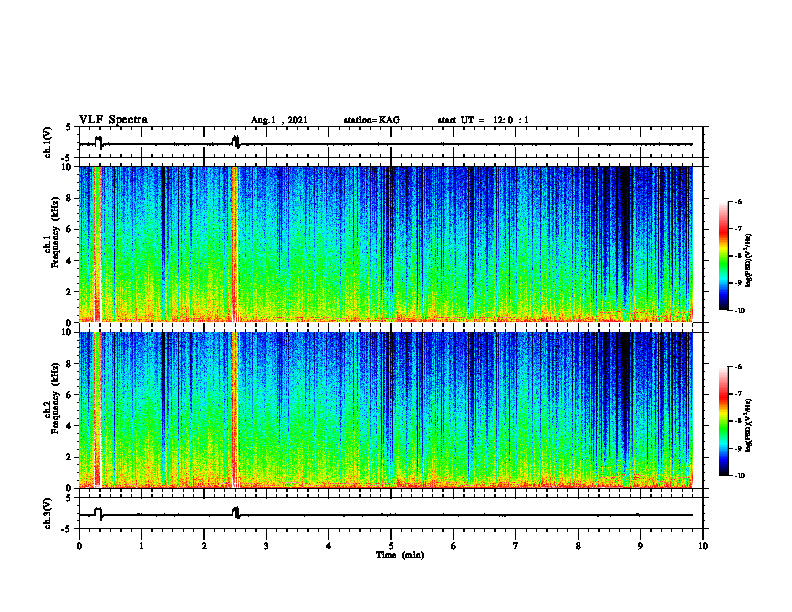Image resolution: width=792 pixels, height=612 pixels.
Task: Click tick label "10" on the Time axis
Action: [x=703, y=546]
